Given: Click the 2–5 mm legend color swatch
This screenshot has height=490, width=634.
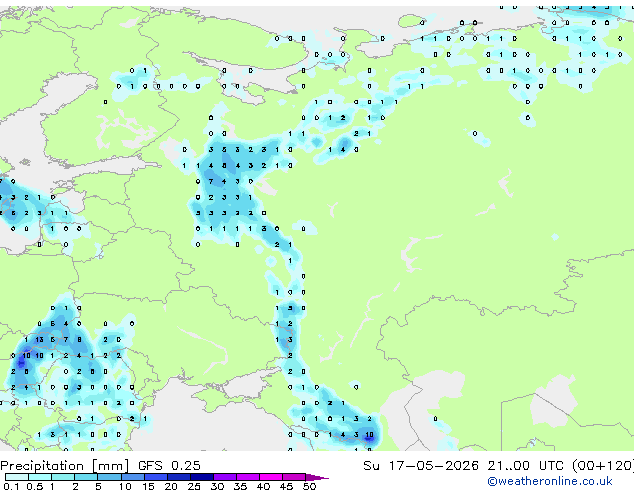Looking at the screenshot, I should [x=86, y=477].
